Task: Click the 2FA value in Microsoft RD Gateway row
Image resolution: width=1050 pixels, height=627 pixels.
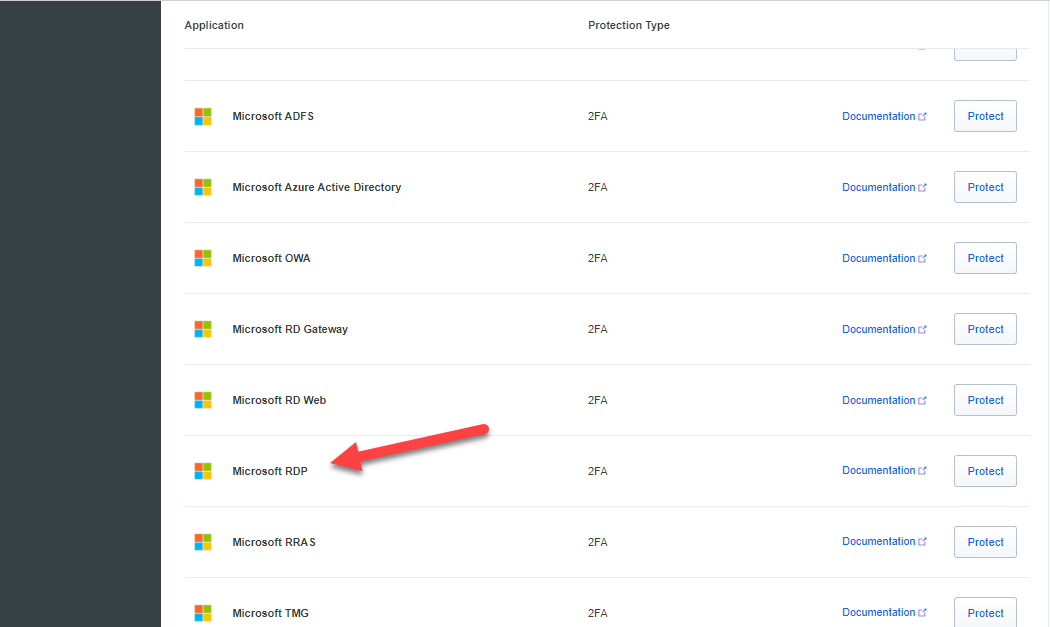Action: pos(597,330)
